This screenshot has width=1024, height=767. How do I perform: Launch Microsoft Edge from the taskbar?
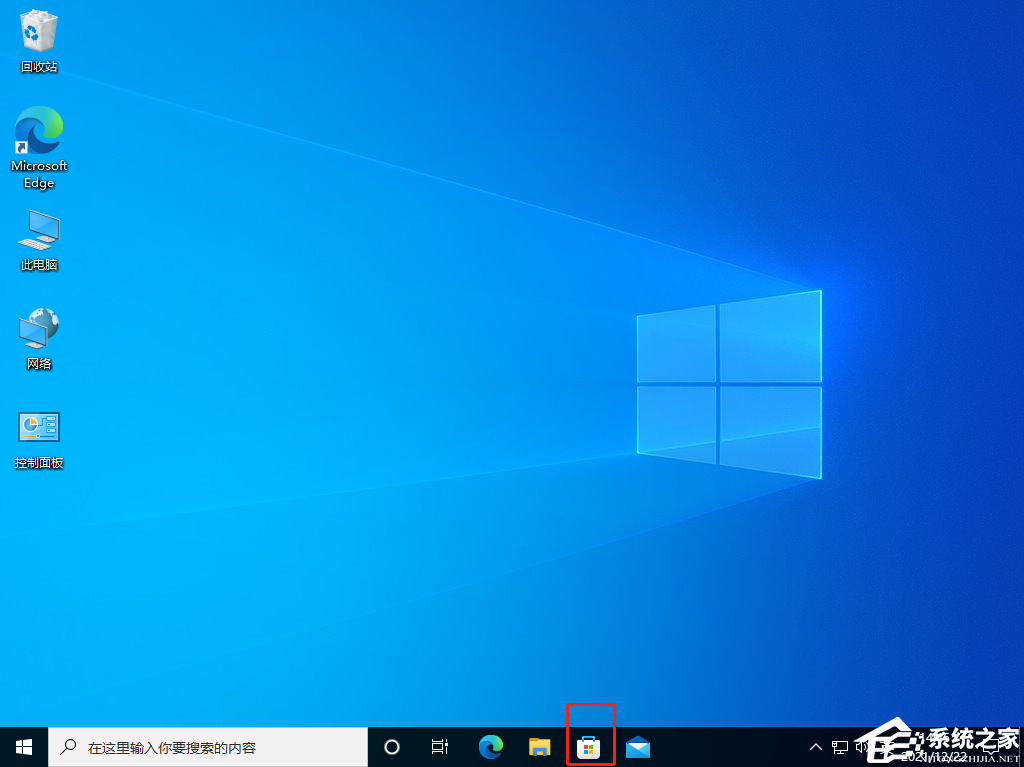[x=490, y=747]
